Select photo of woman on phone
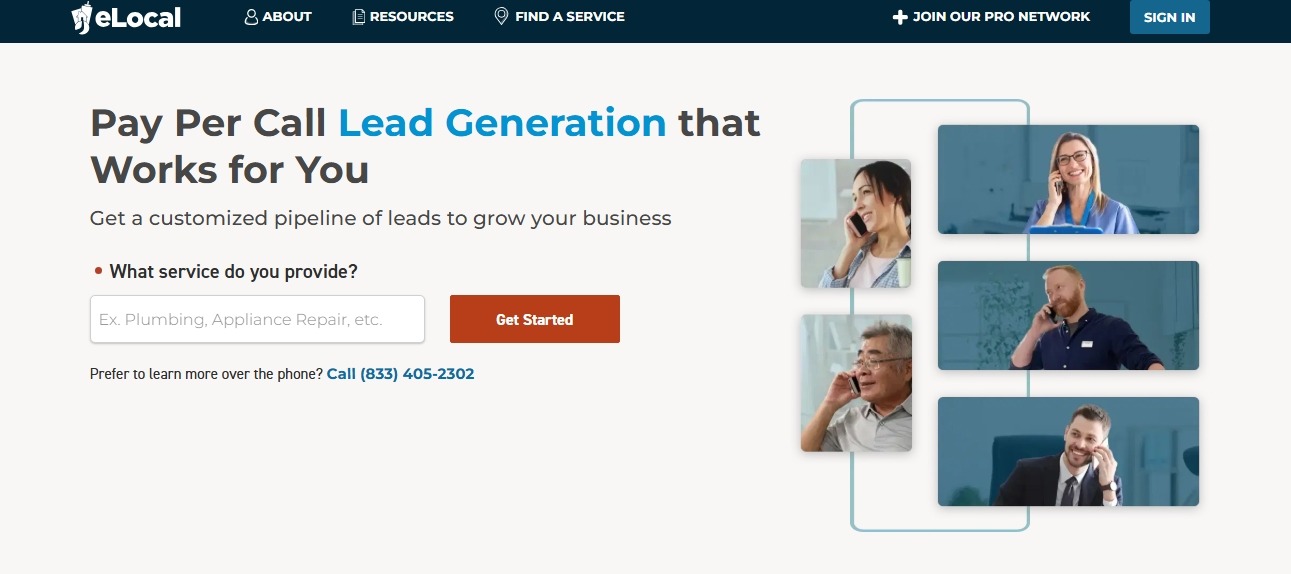The height and width of the screenshot is (574, 1291). 856,223
